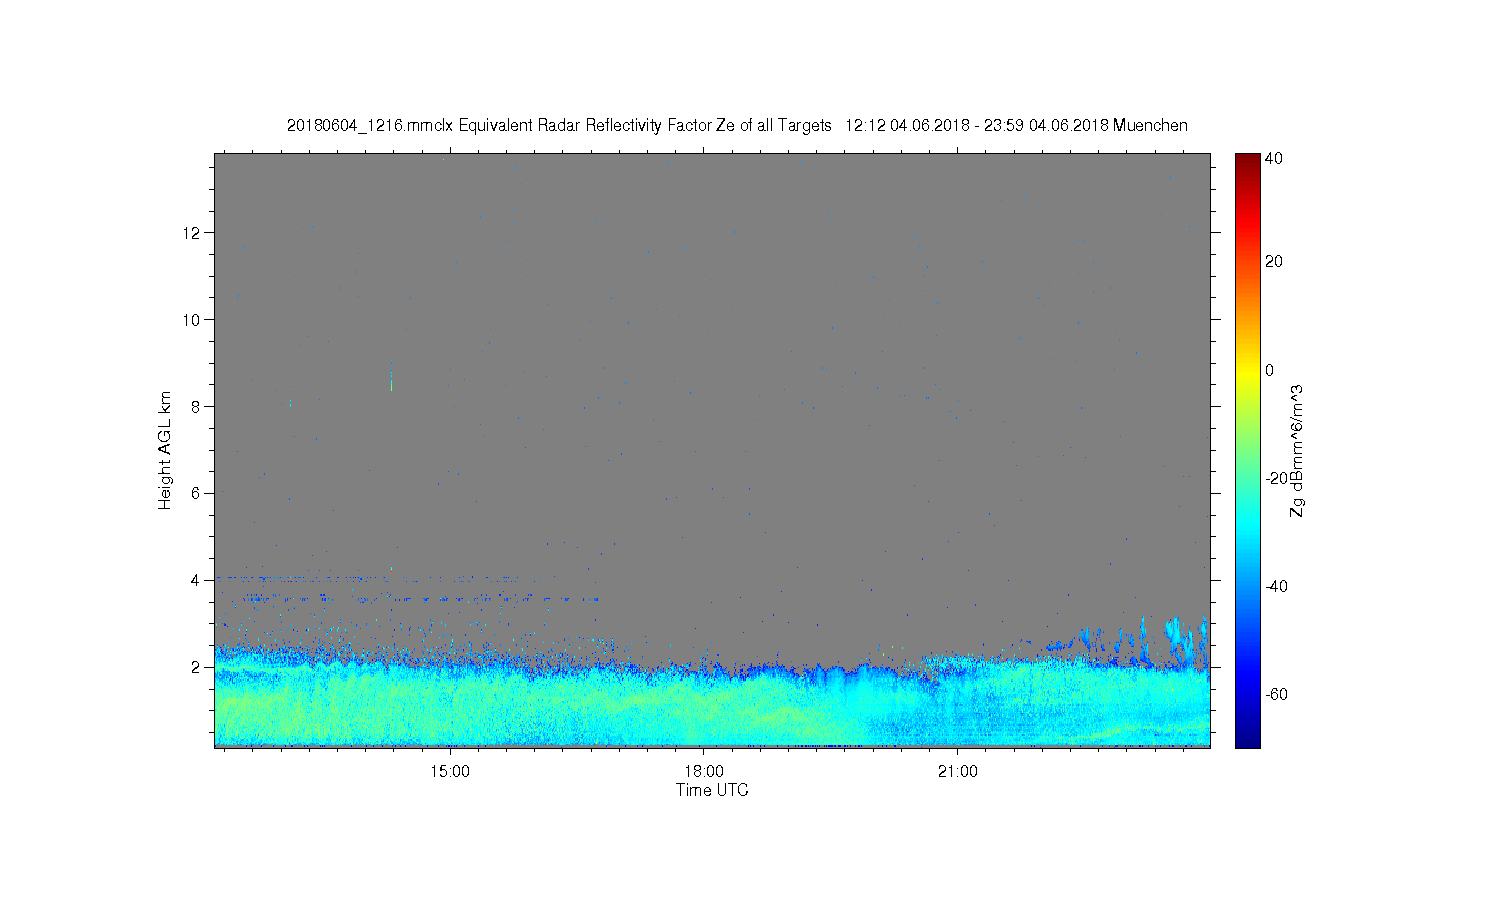The width and height of the screenshot is (1500, 900).
Task: Click the height tick label '10'
Action: tap(192, 319)
